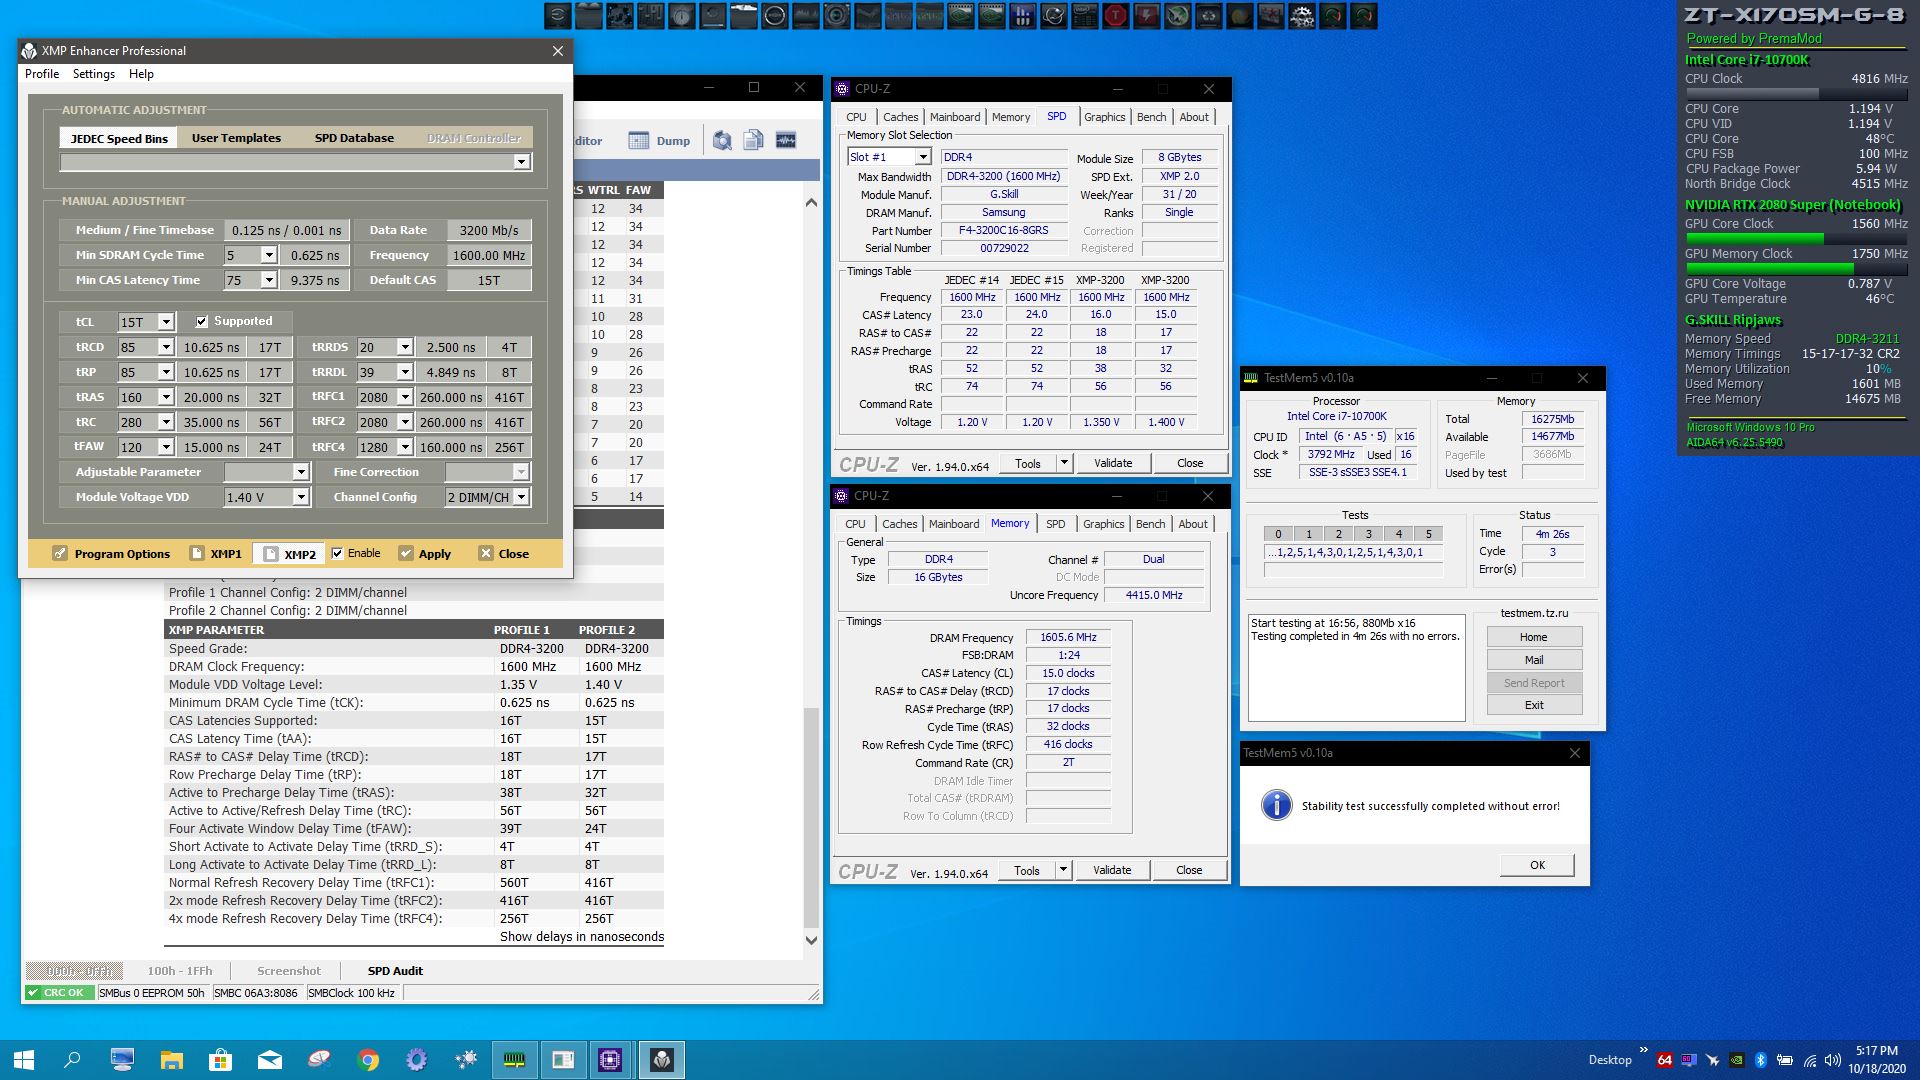The height and width of the screenshot is (1080, 1920).
Task: Click Validate in the CPU-Z SPD window
Action: 1112,463
